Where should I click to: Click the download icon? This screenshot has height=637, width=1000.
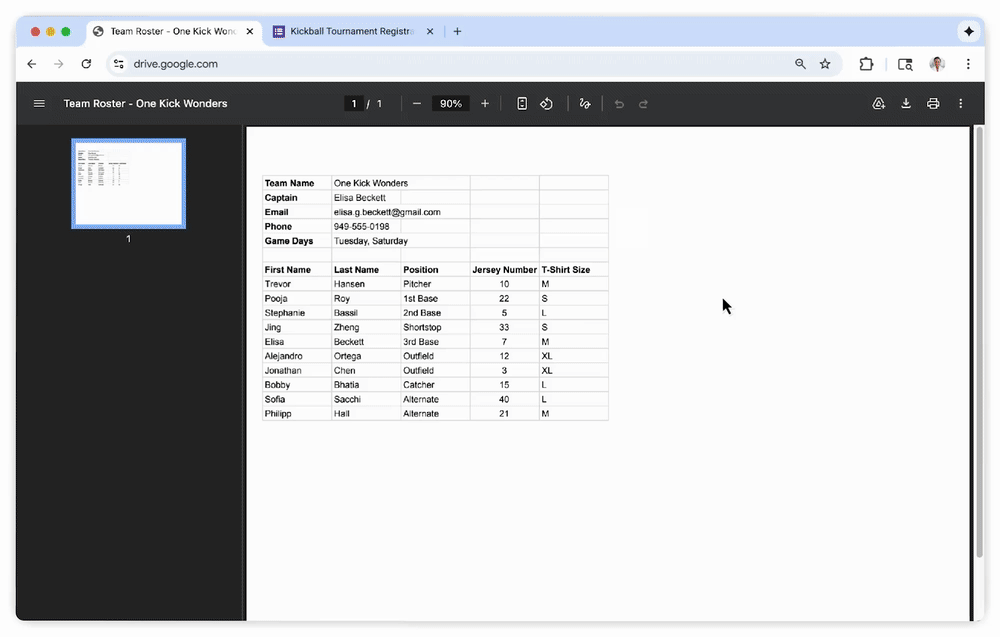click(x=906, y=103)
